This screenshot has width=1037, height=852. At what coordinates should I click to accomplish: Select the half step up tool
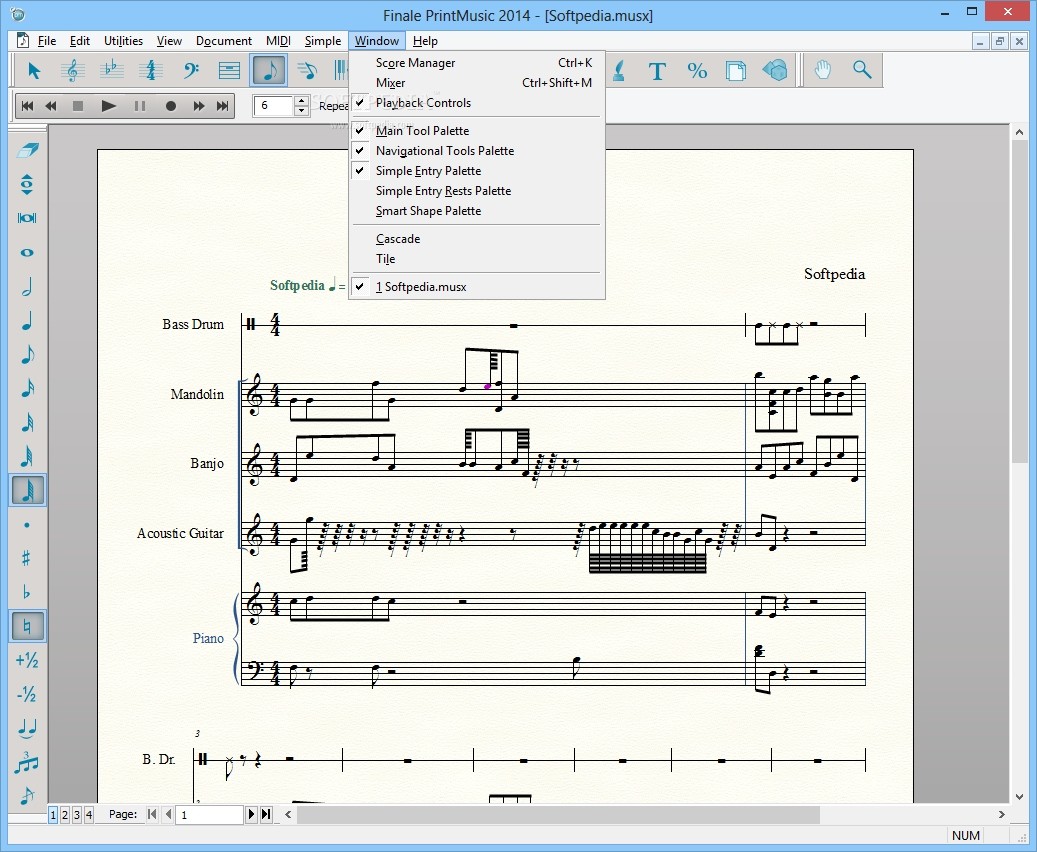coord(27,660)
